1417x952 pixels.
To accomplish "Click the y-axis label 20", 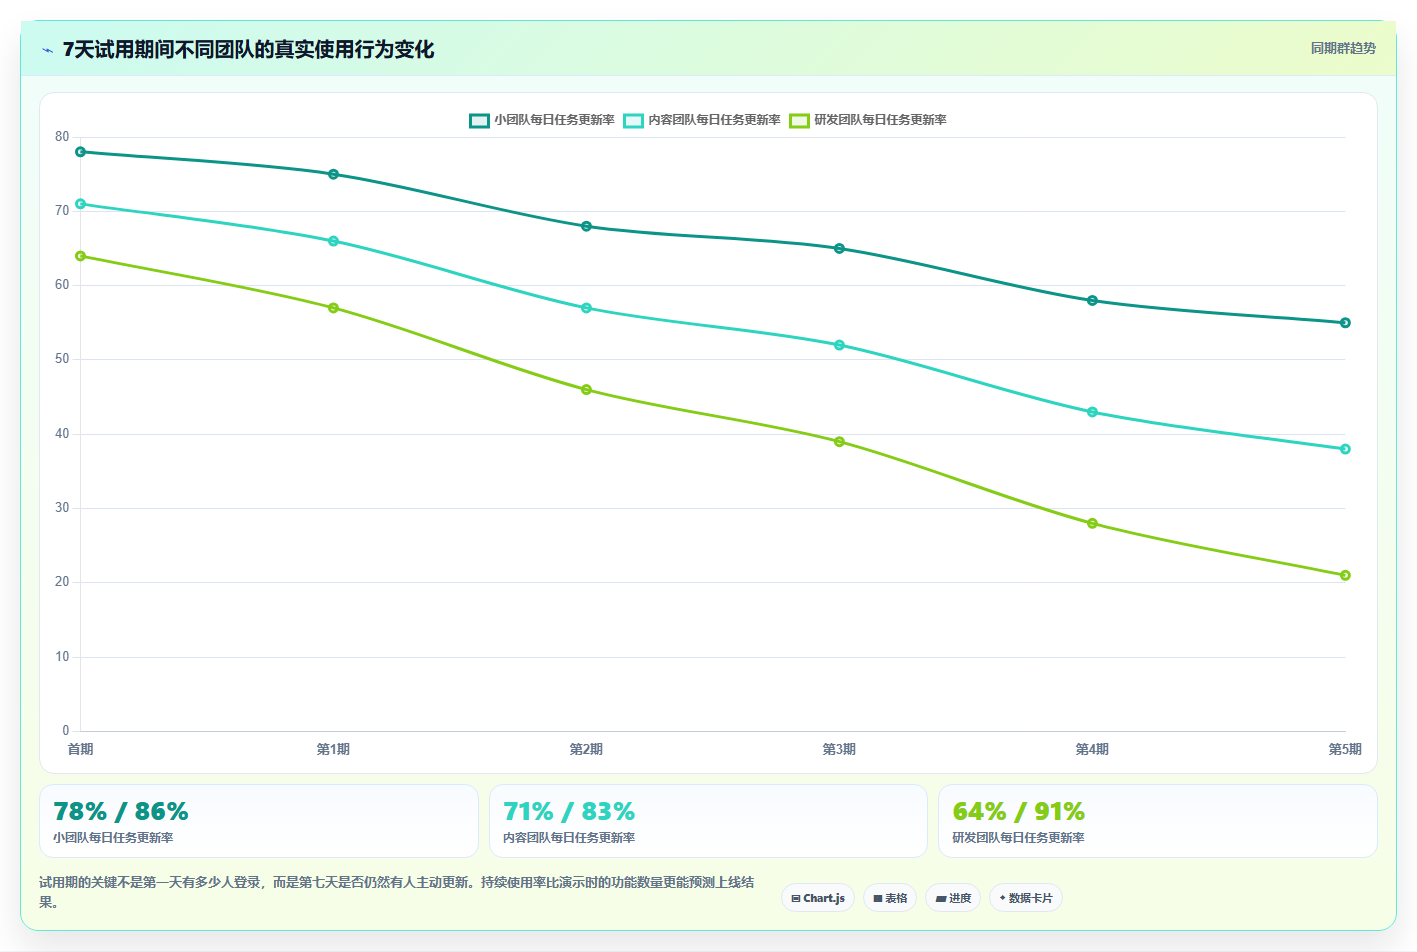I will tap(62, 582).
